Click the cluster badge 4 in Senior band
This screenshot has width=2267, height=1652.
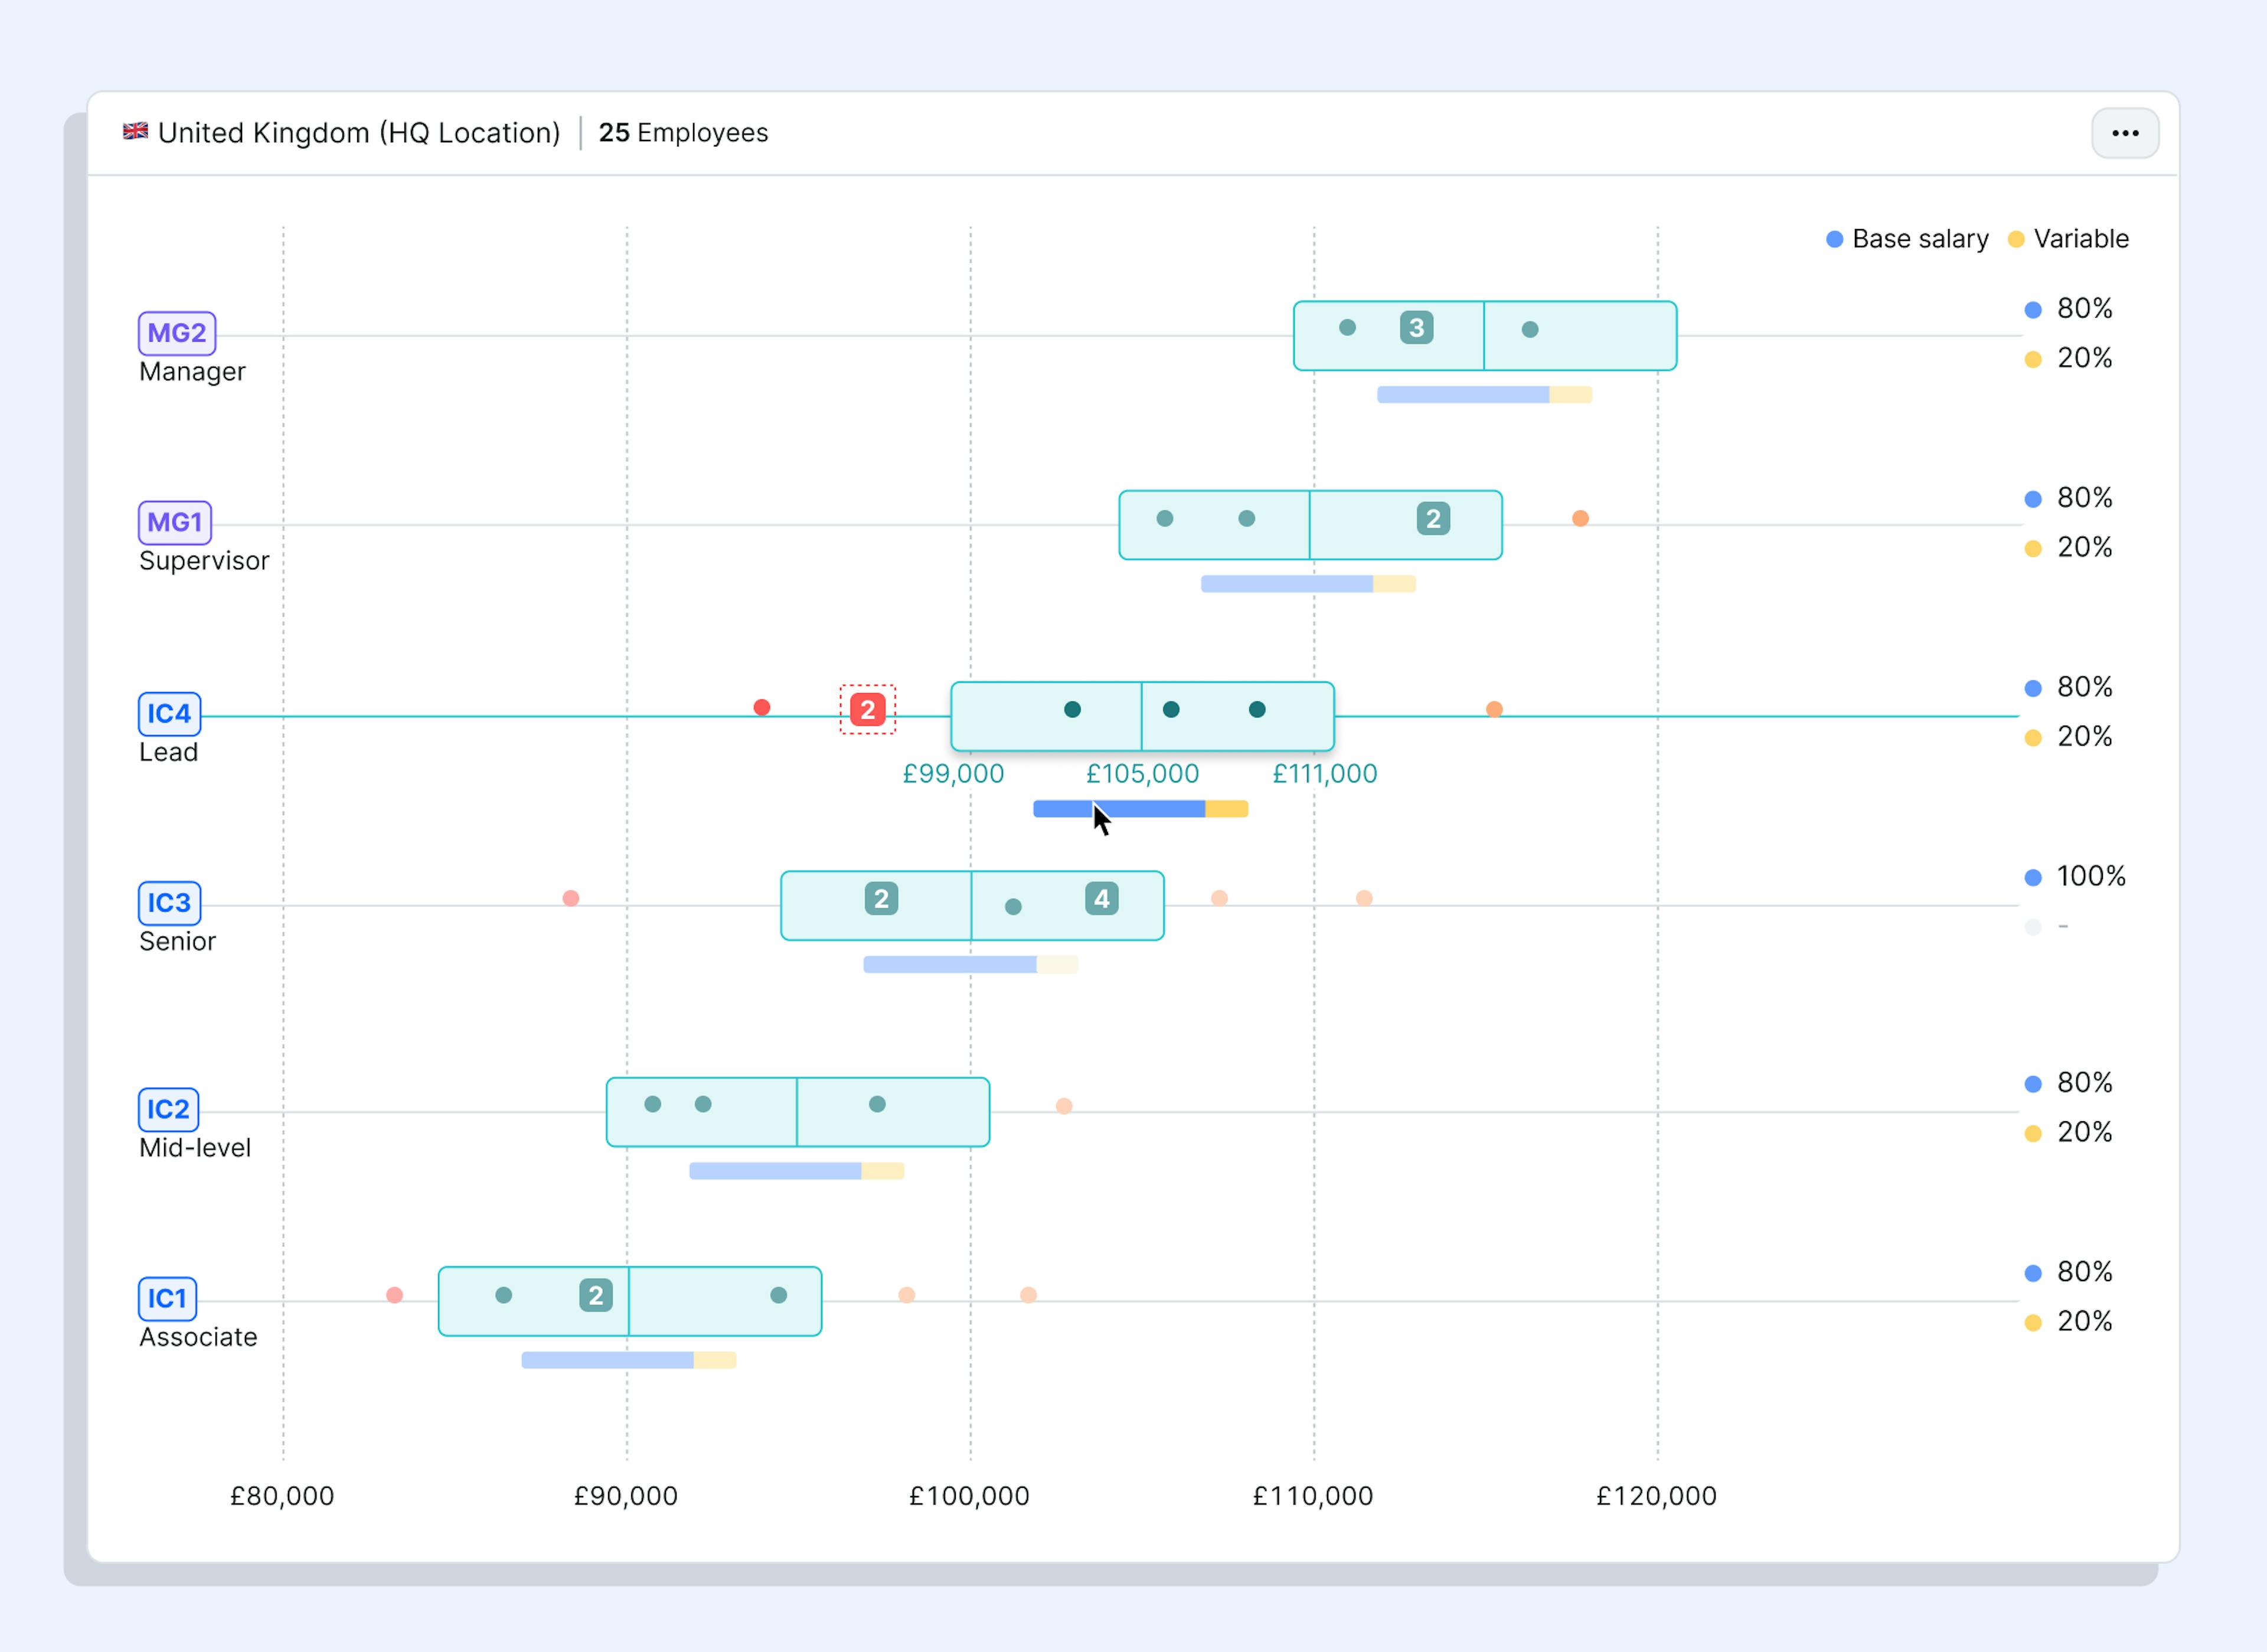point(1101,899)
